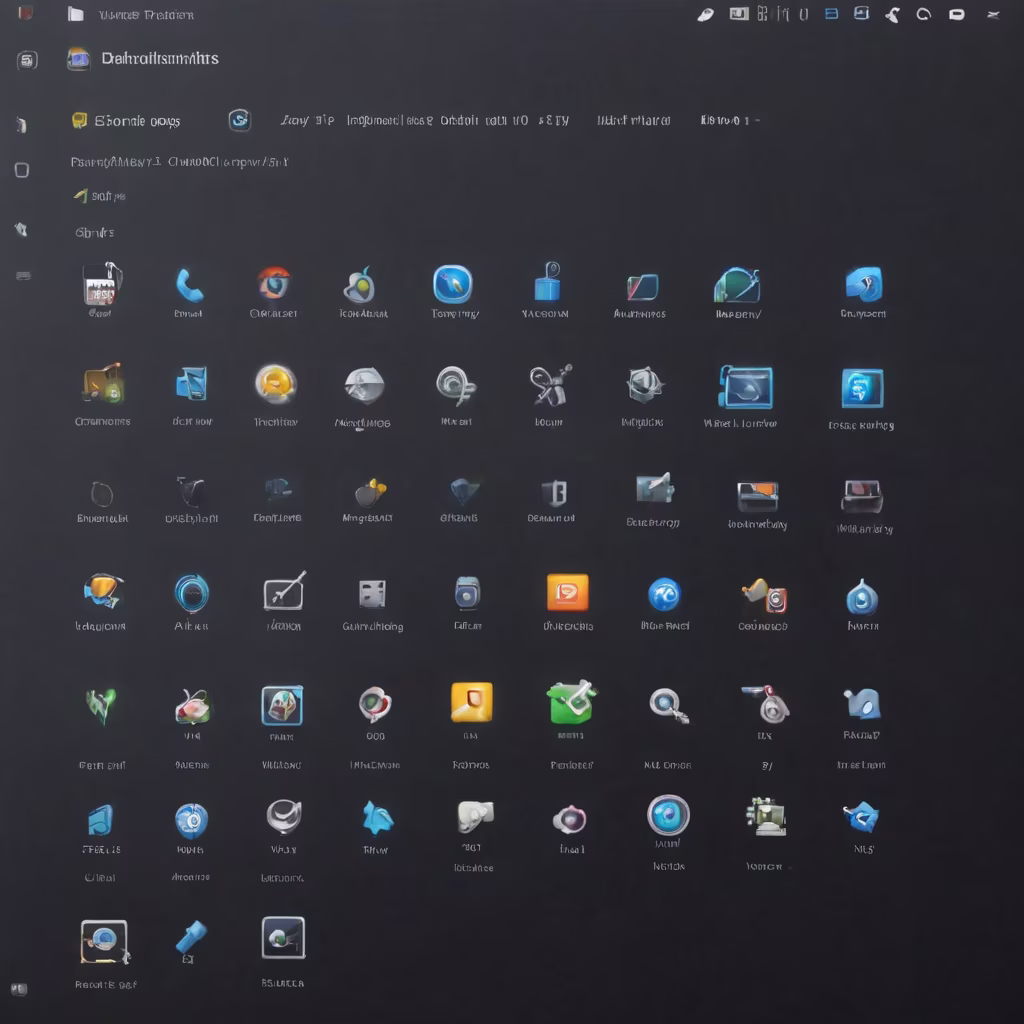
Task: Open the blue safari compass icon
Action: (x=452, y=285)
